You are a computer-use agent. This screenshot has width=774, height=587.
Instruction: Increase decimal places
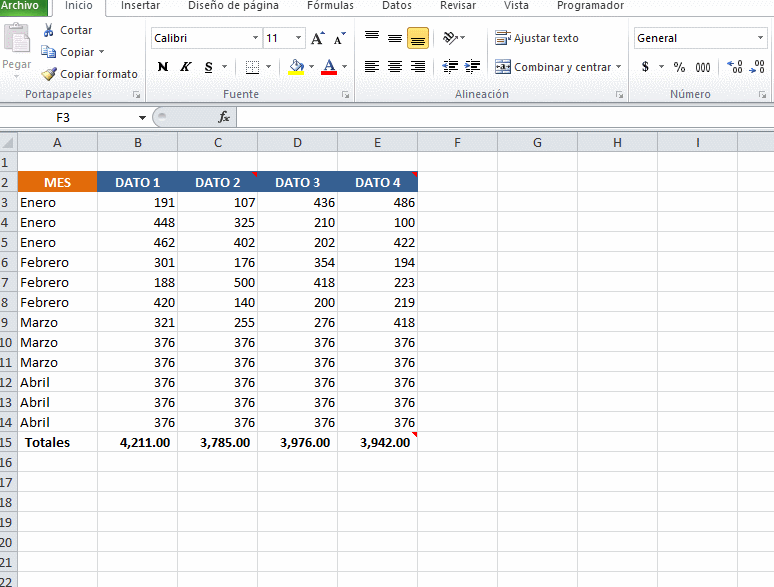coord(735,67)
